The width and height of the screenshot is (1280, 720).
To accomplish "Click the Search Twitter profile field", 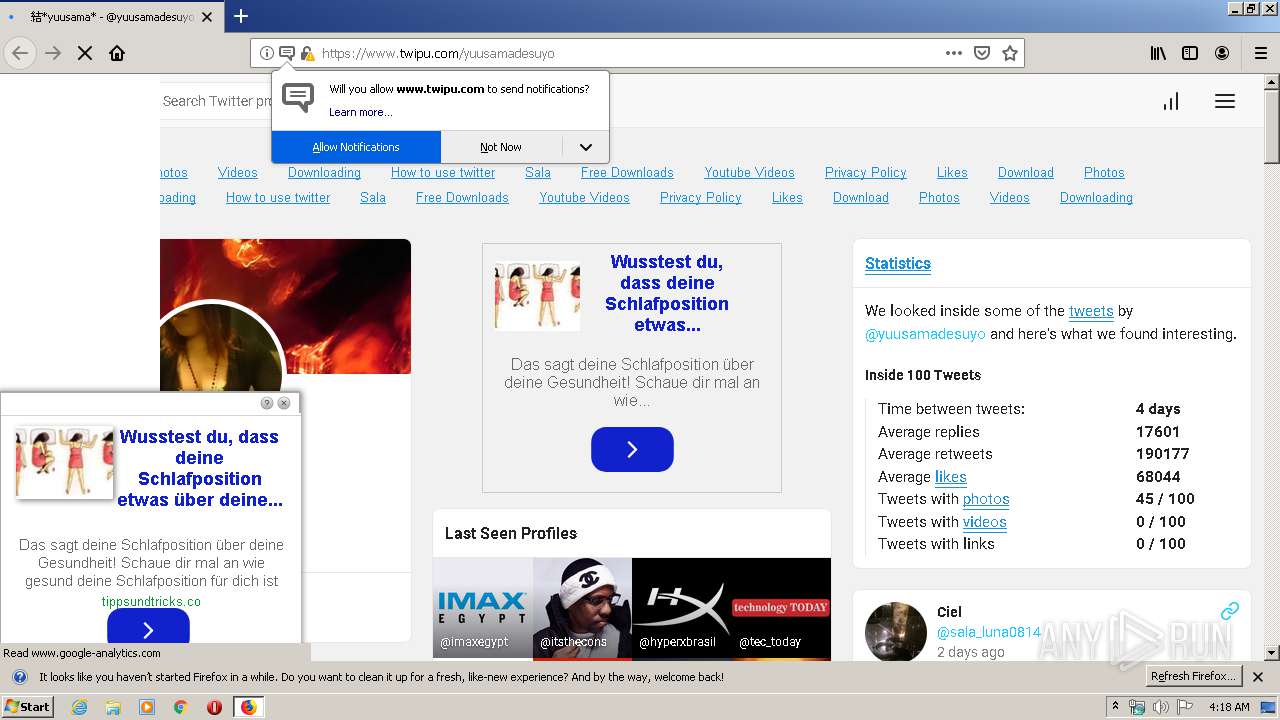I will coord(216,101).
